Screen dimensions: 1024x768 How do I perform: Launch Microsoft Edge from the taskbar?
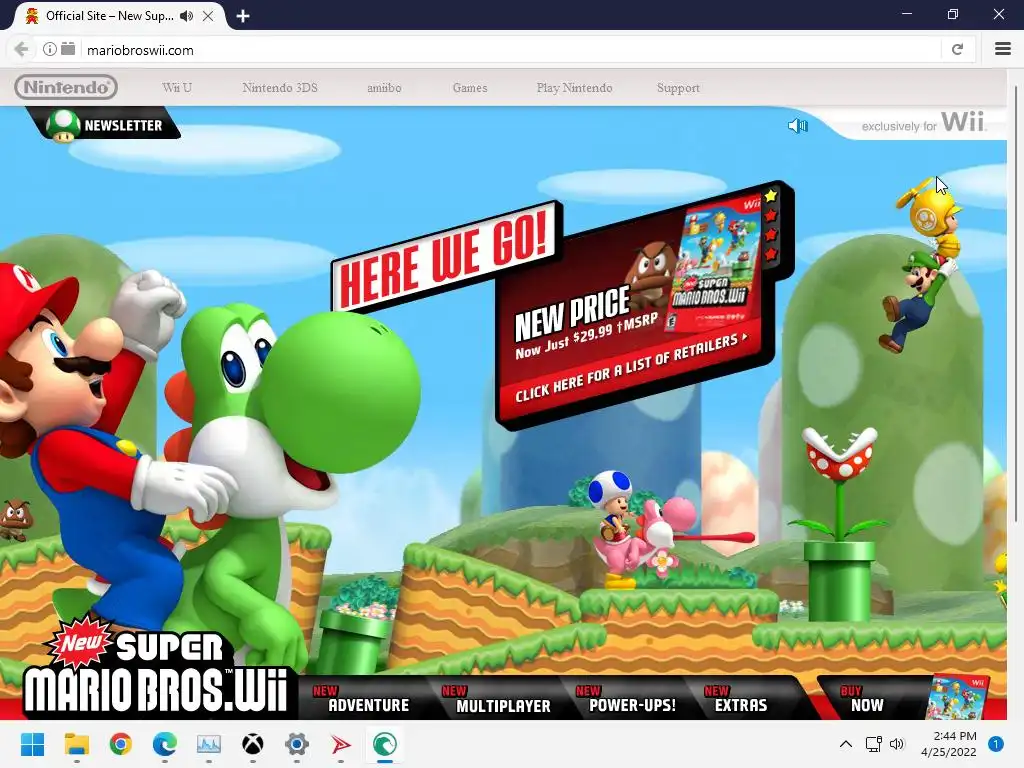pyautogui.click(x=165, y=744)
